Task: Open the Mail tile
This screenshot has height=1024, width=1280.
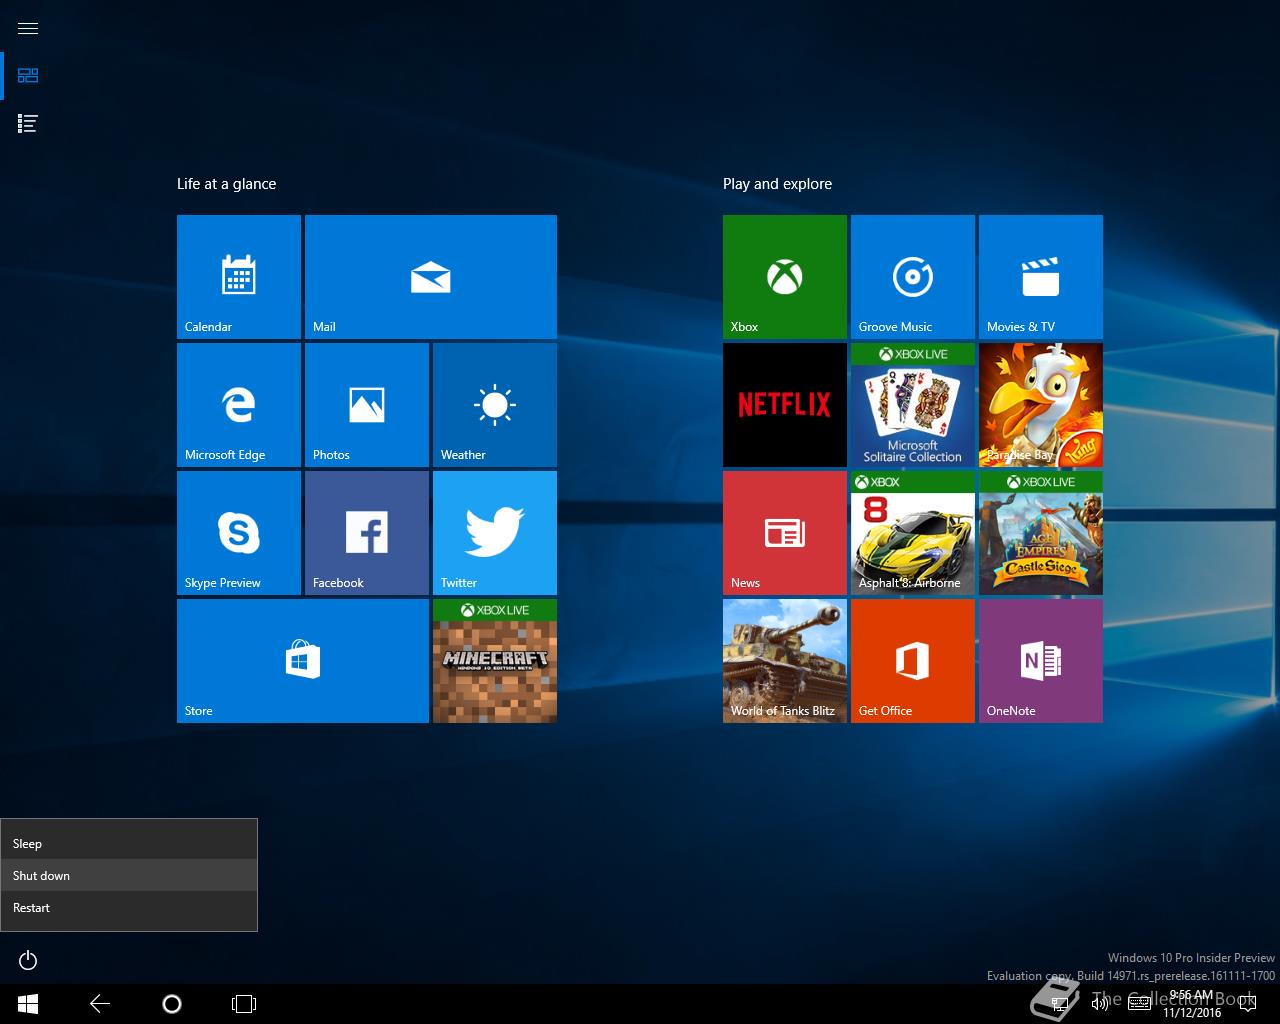Action: [431, 277]
